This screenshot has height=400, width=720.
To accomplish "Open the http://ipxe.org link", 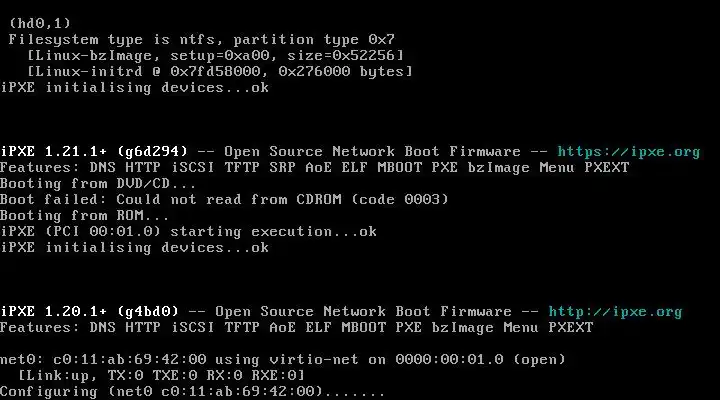I will 615,312.
